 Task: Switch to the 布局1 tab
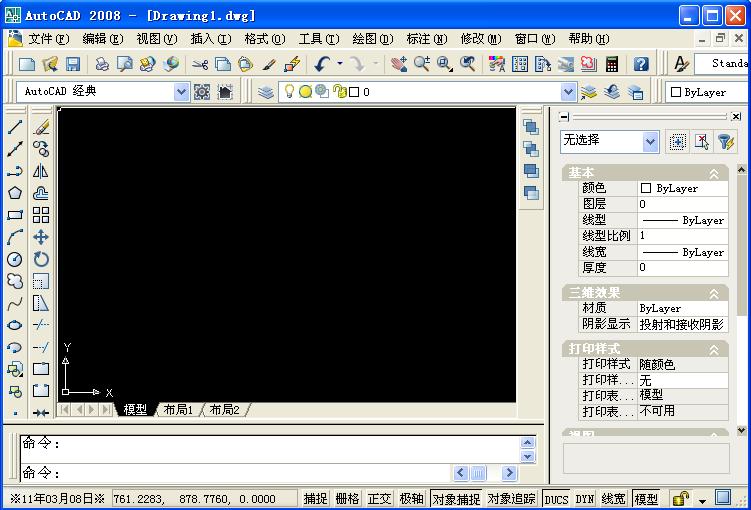(x=178, y=409)
